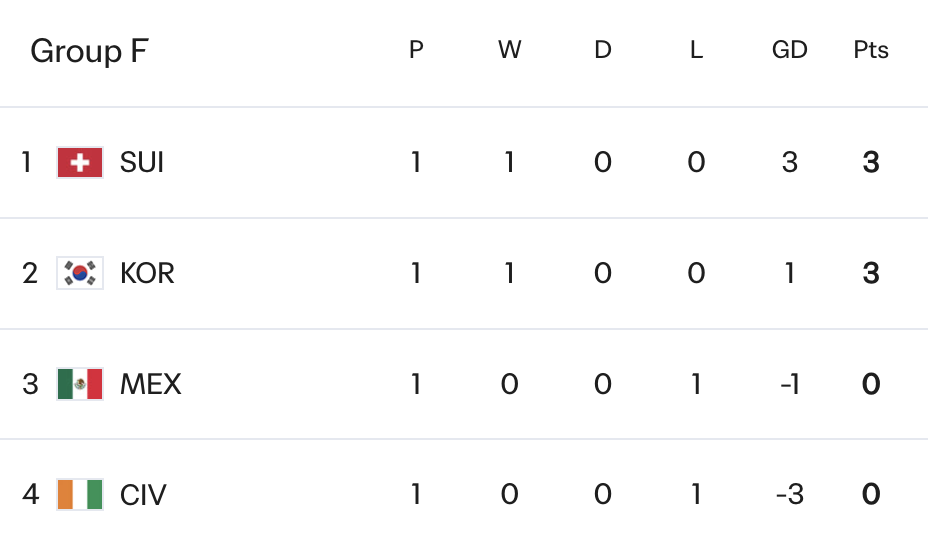The image size is (928, 544).
Task: Click Switzerland's goal difference value 3
Action: 789,162
